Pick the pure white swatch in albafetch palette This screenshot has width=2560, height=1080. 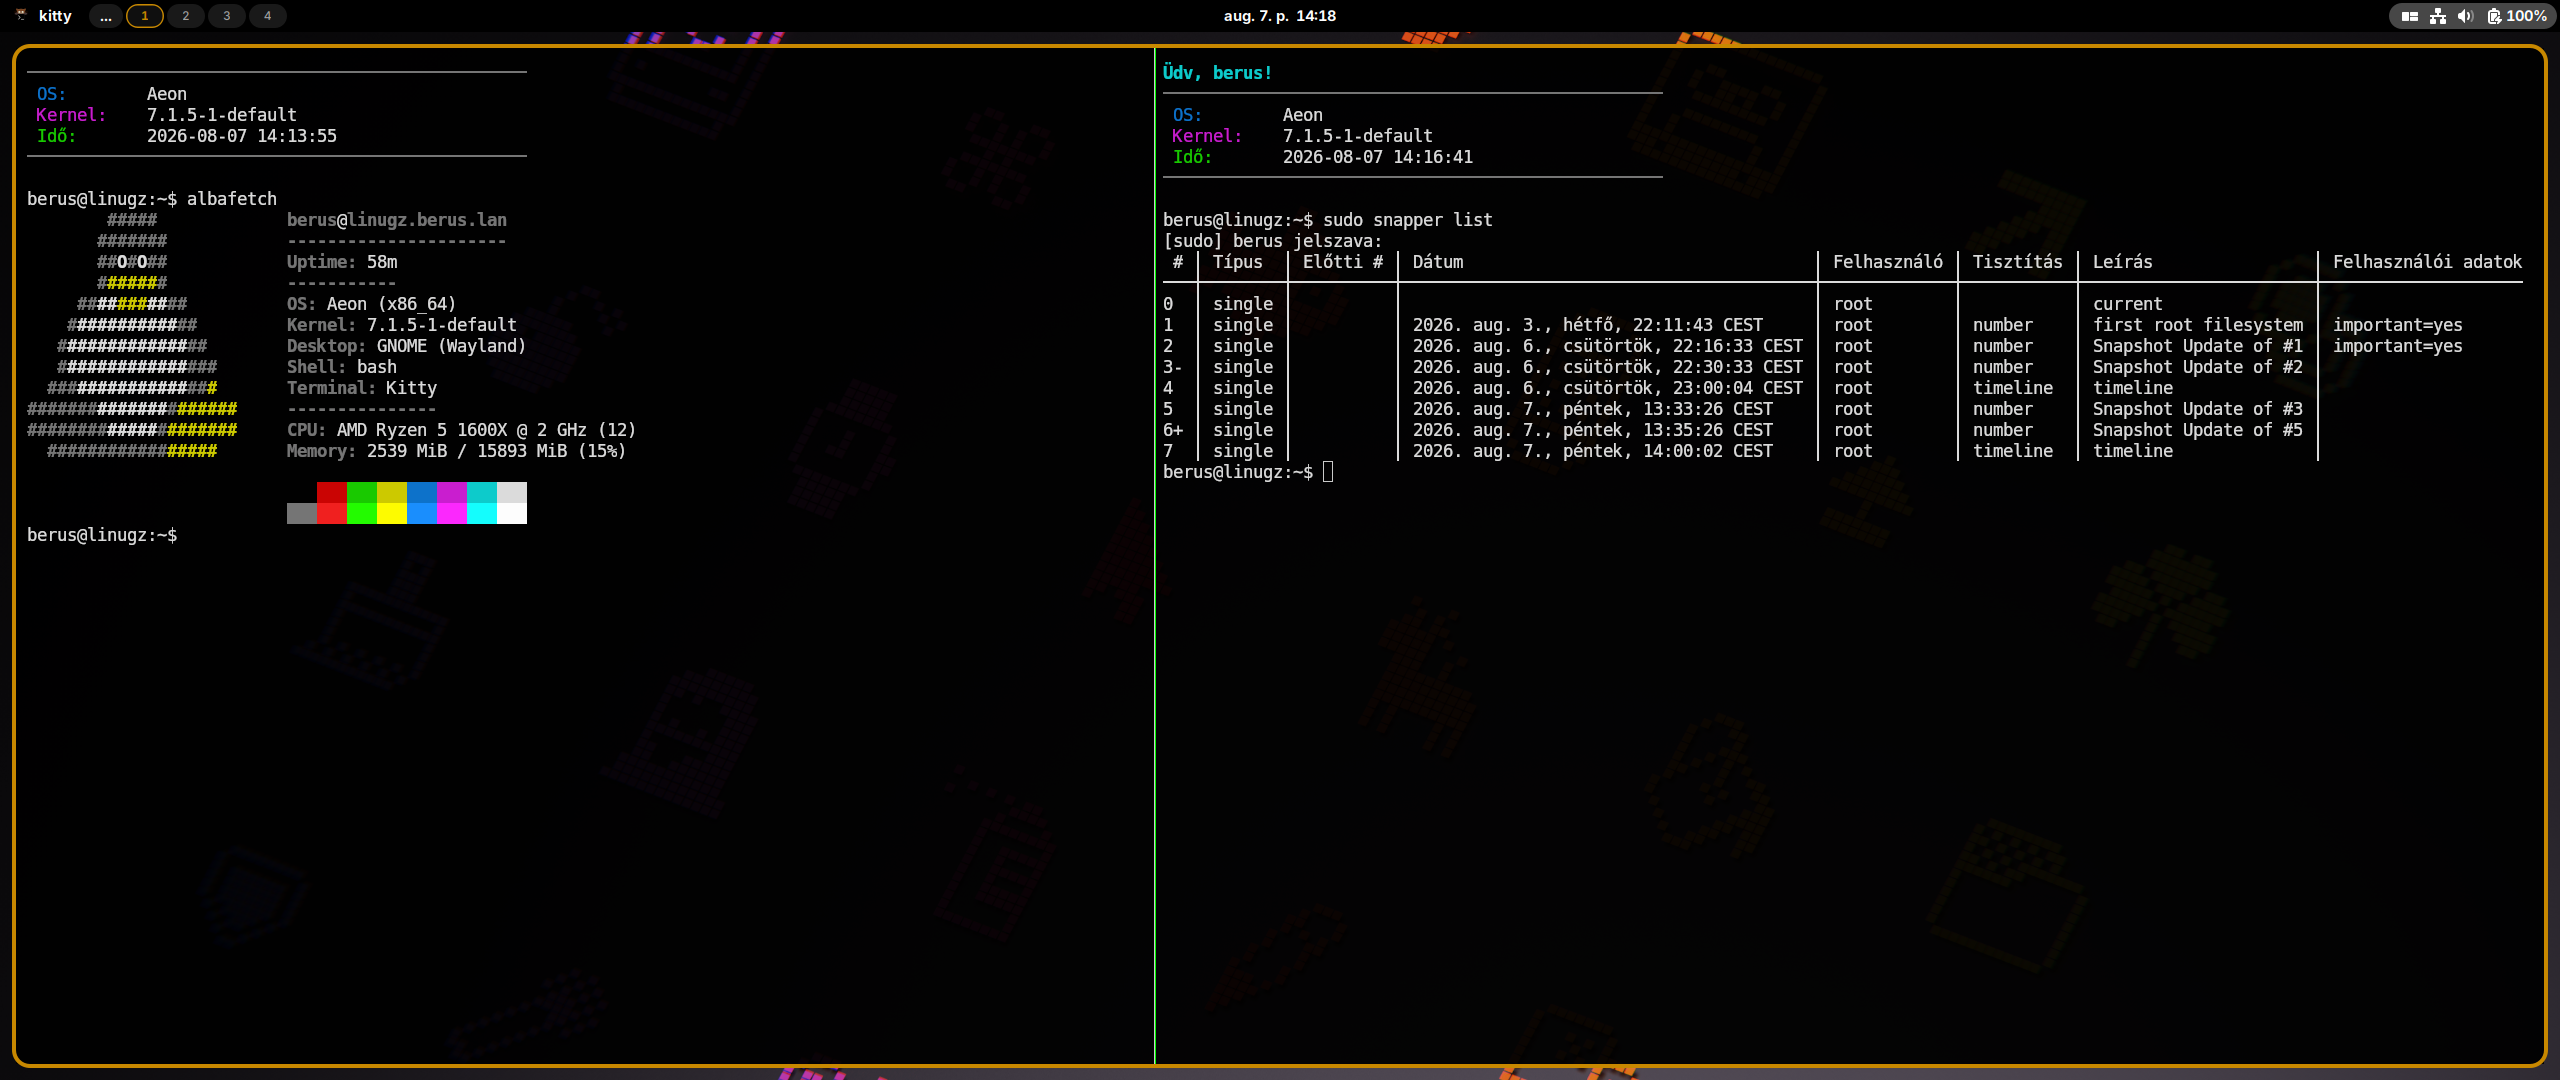pos(512,513)
